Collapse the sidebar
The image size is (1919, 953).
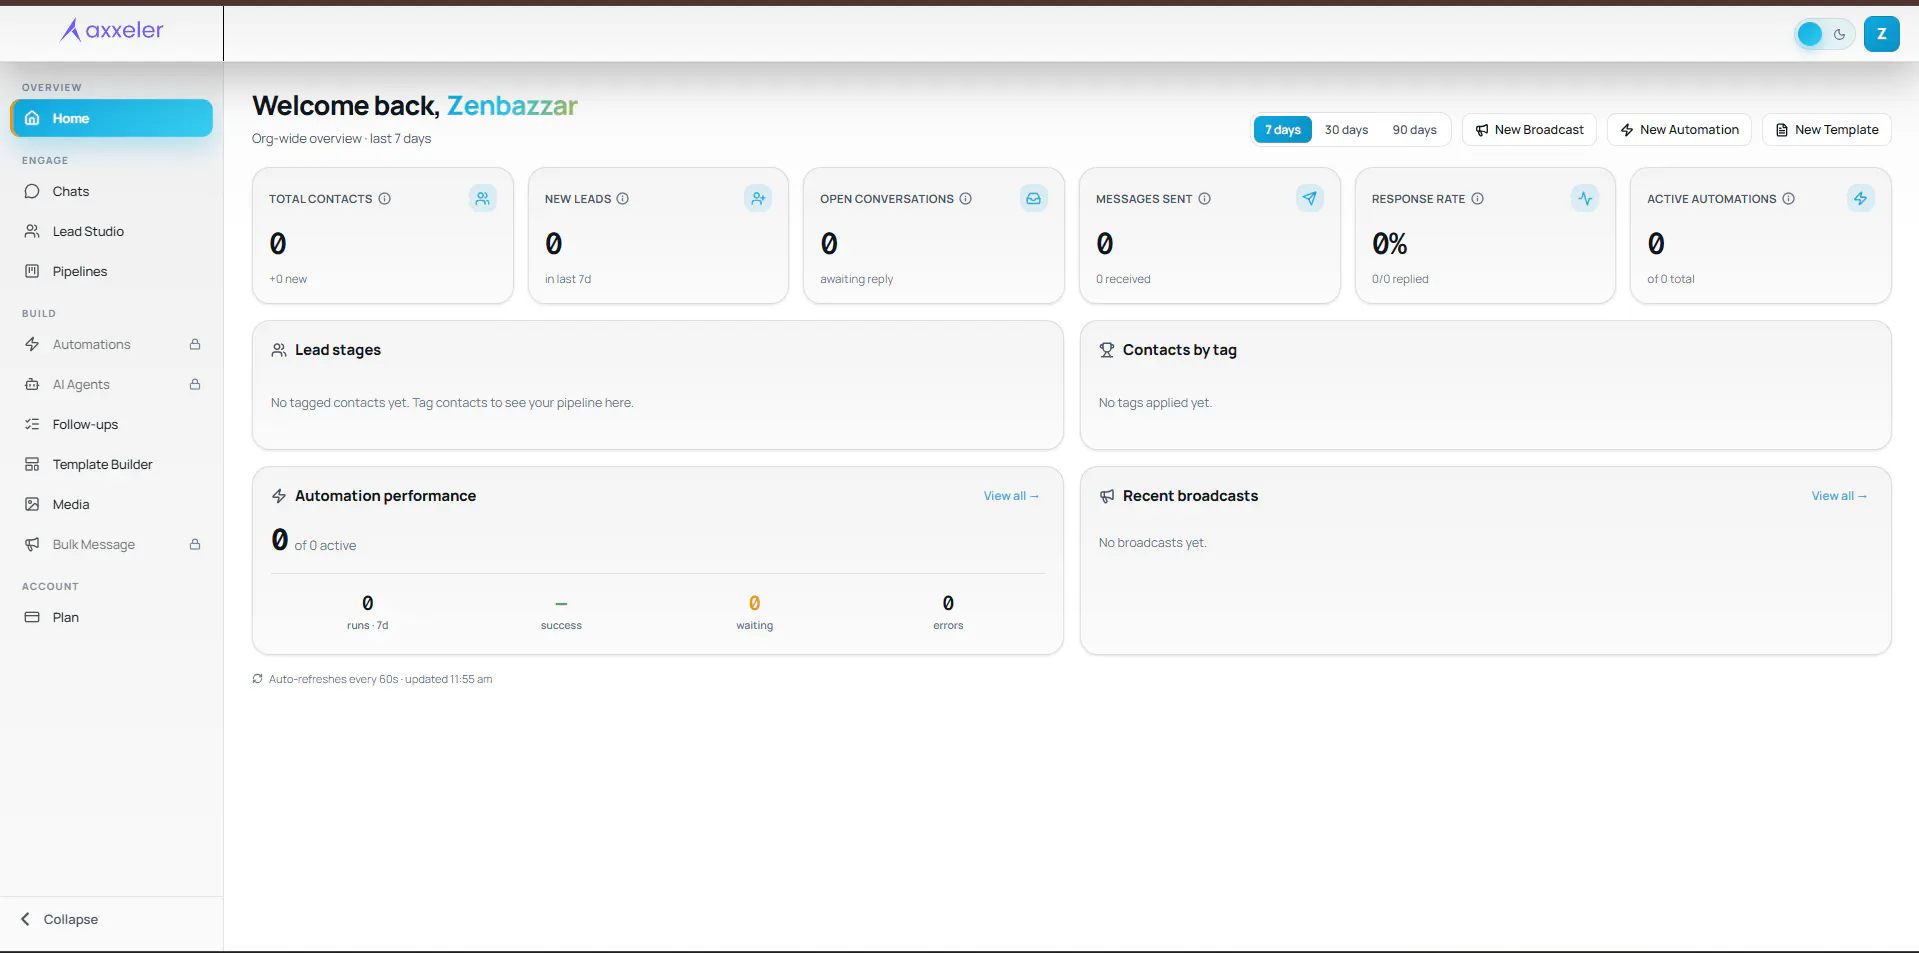[60, 919]
